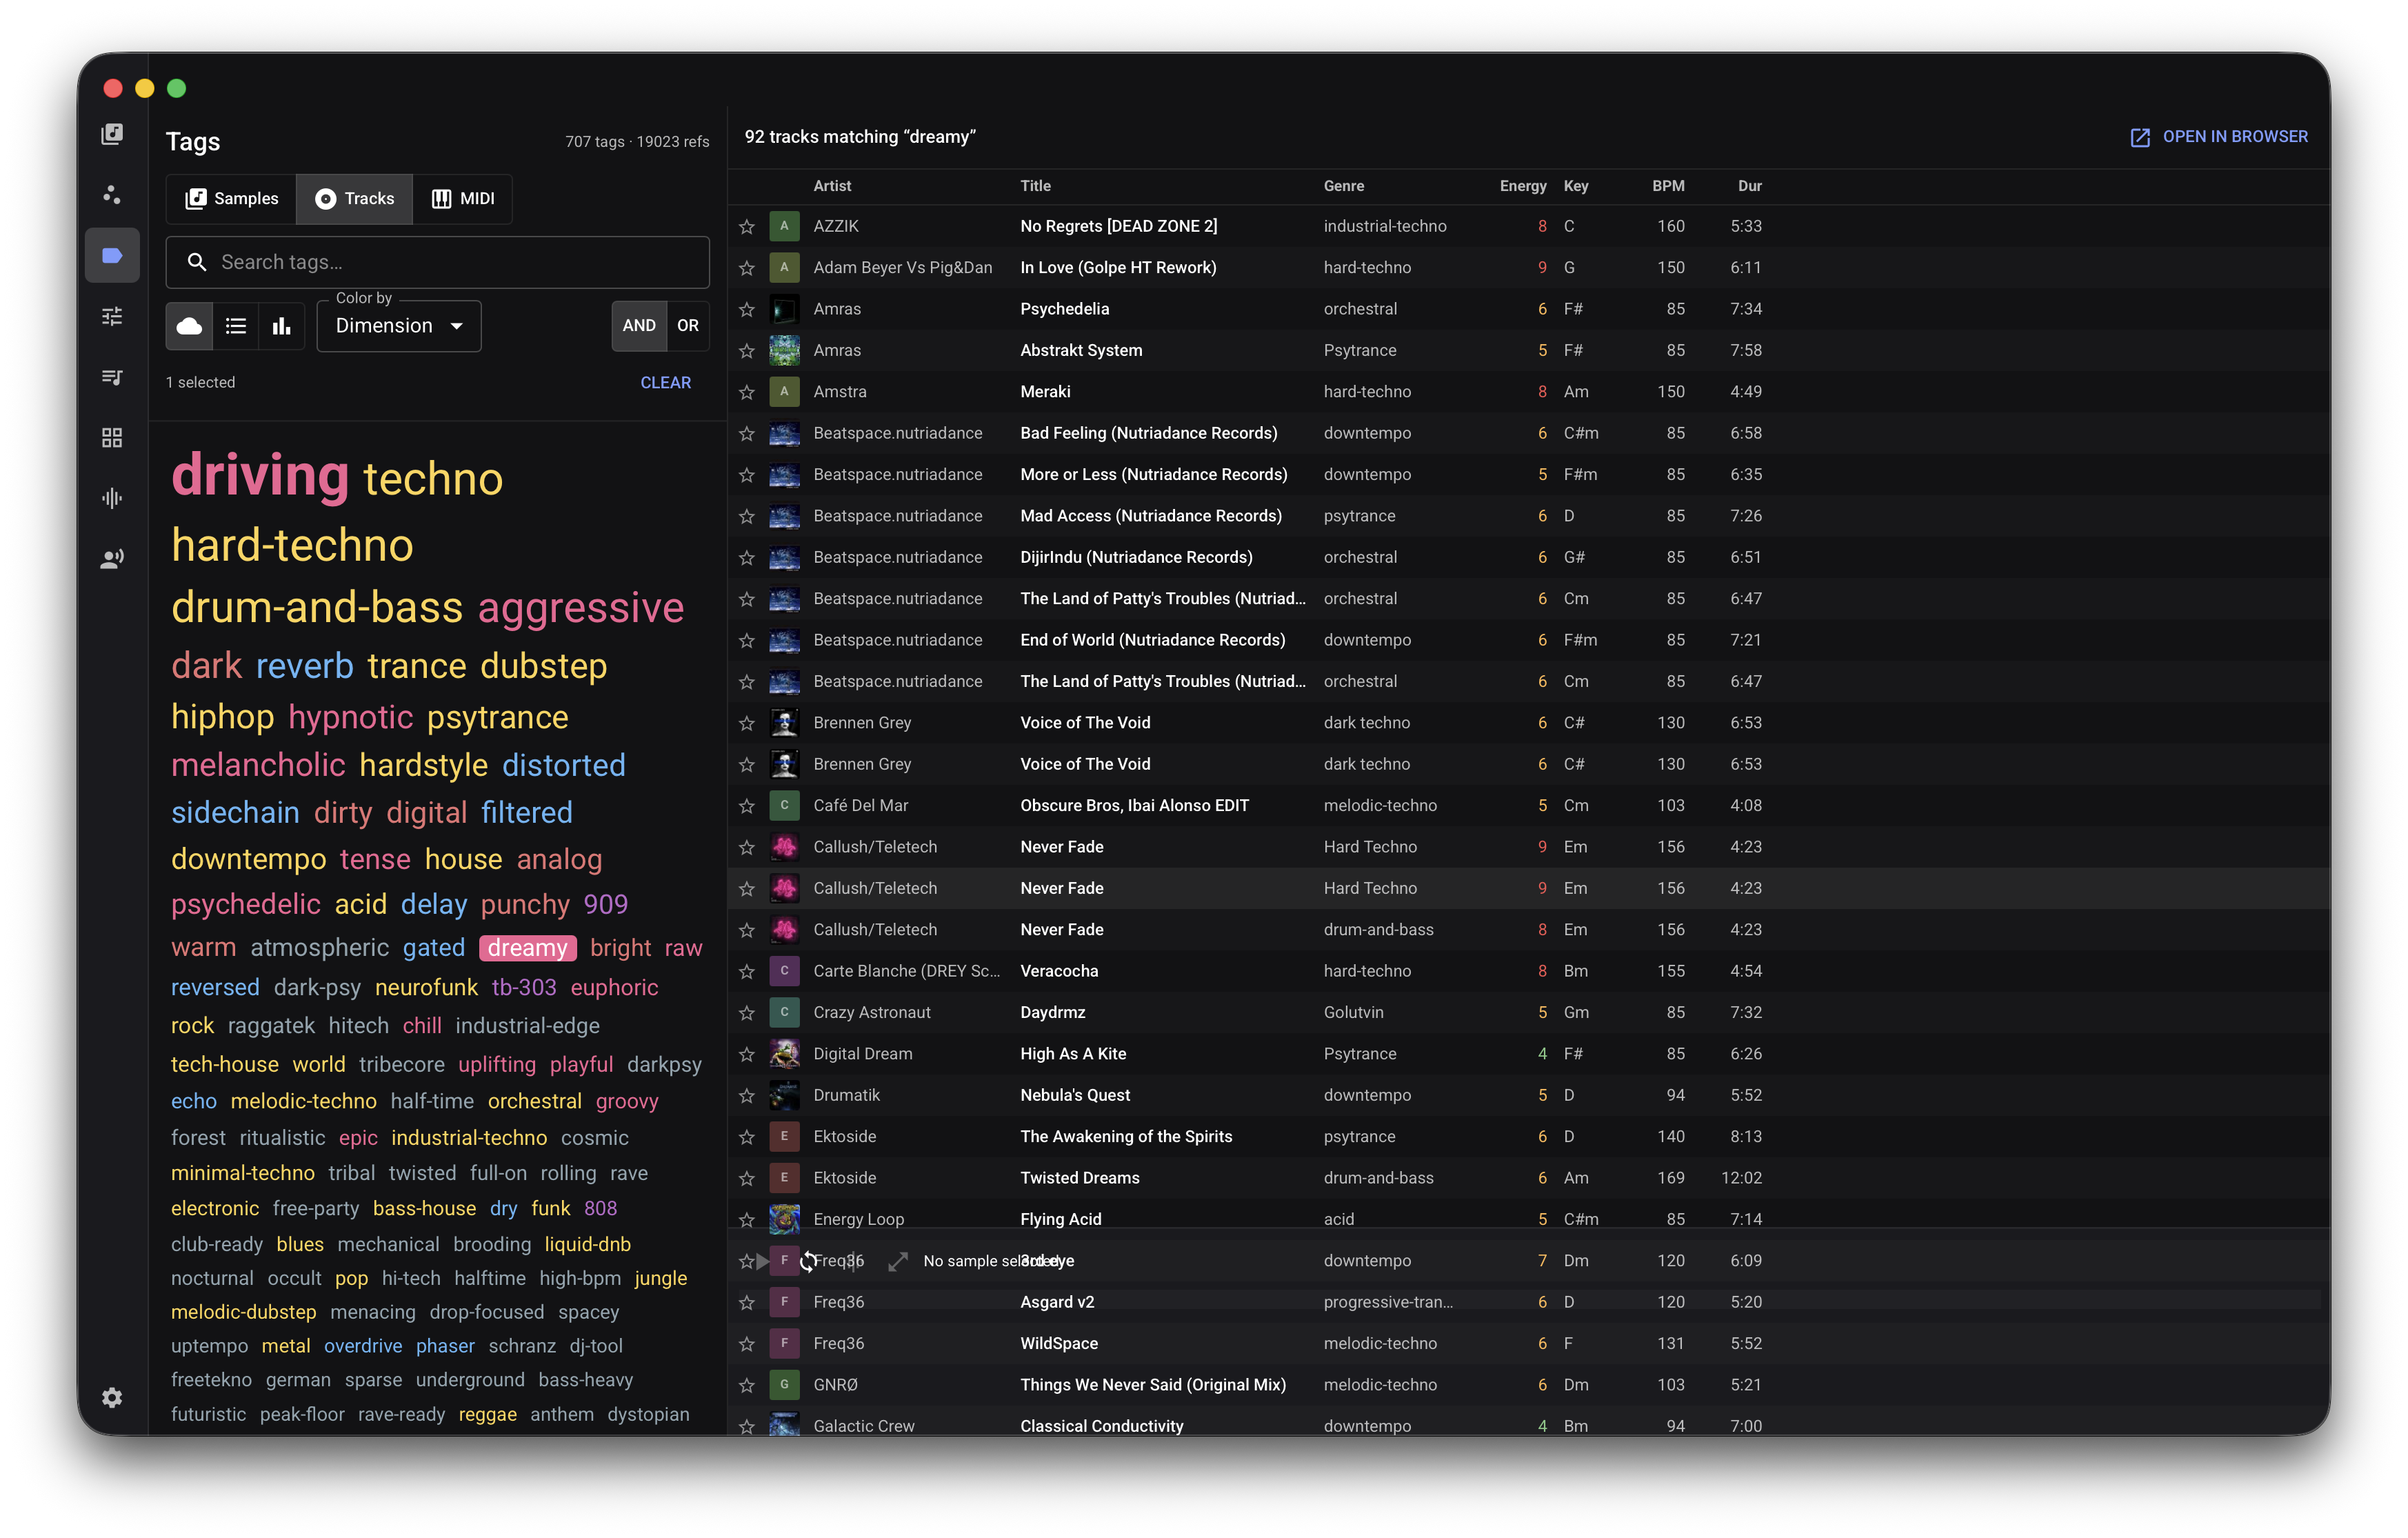The height and width of the screenshot is (1538, 2408).
Task: Open Amras Abstrakt System cover thumbnail
Action: [784, 351]
